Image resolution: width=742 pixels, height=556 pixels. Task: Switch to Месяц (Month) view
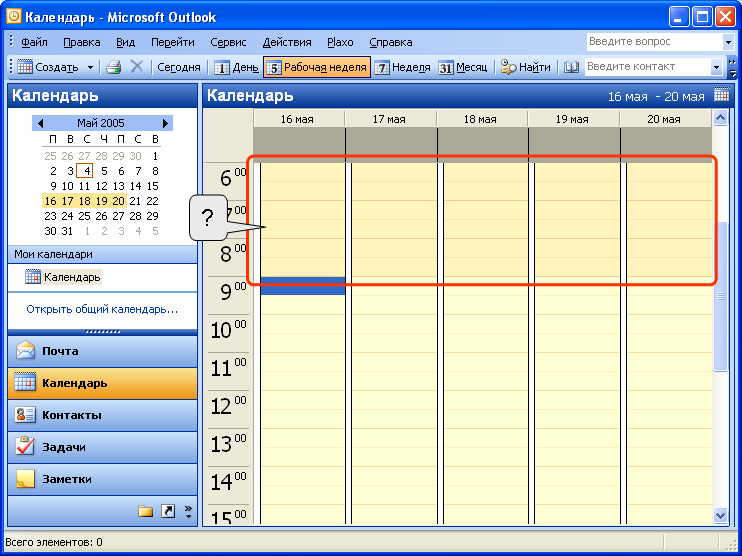(x=463, y=68)
